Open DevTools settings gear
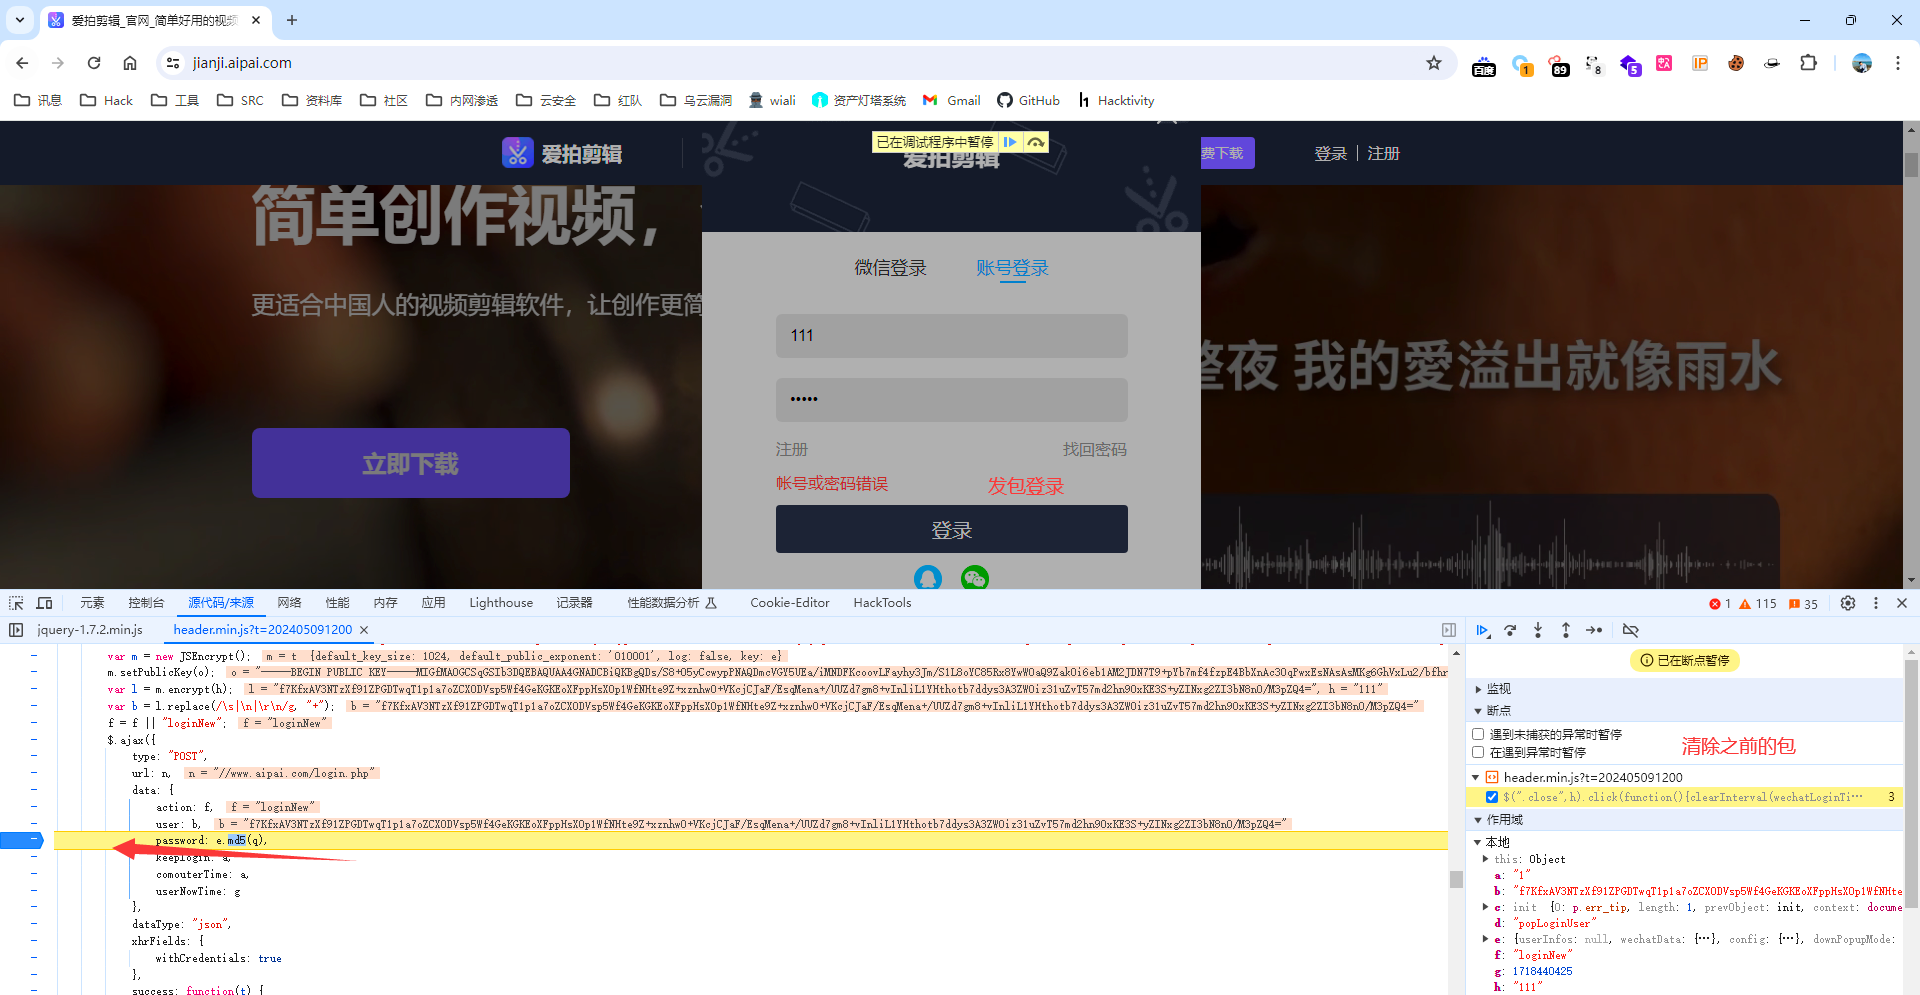 (x=1848, y=603)
